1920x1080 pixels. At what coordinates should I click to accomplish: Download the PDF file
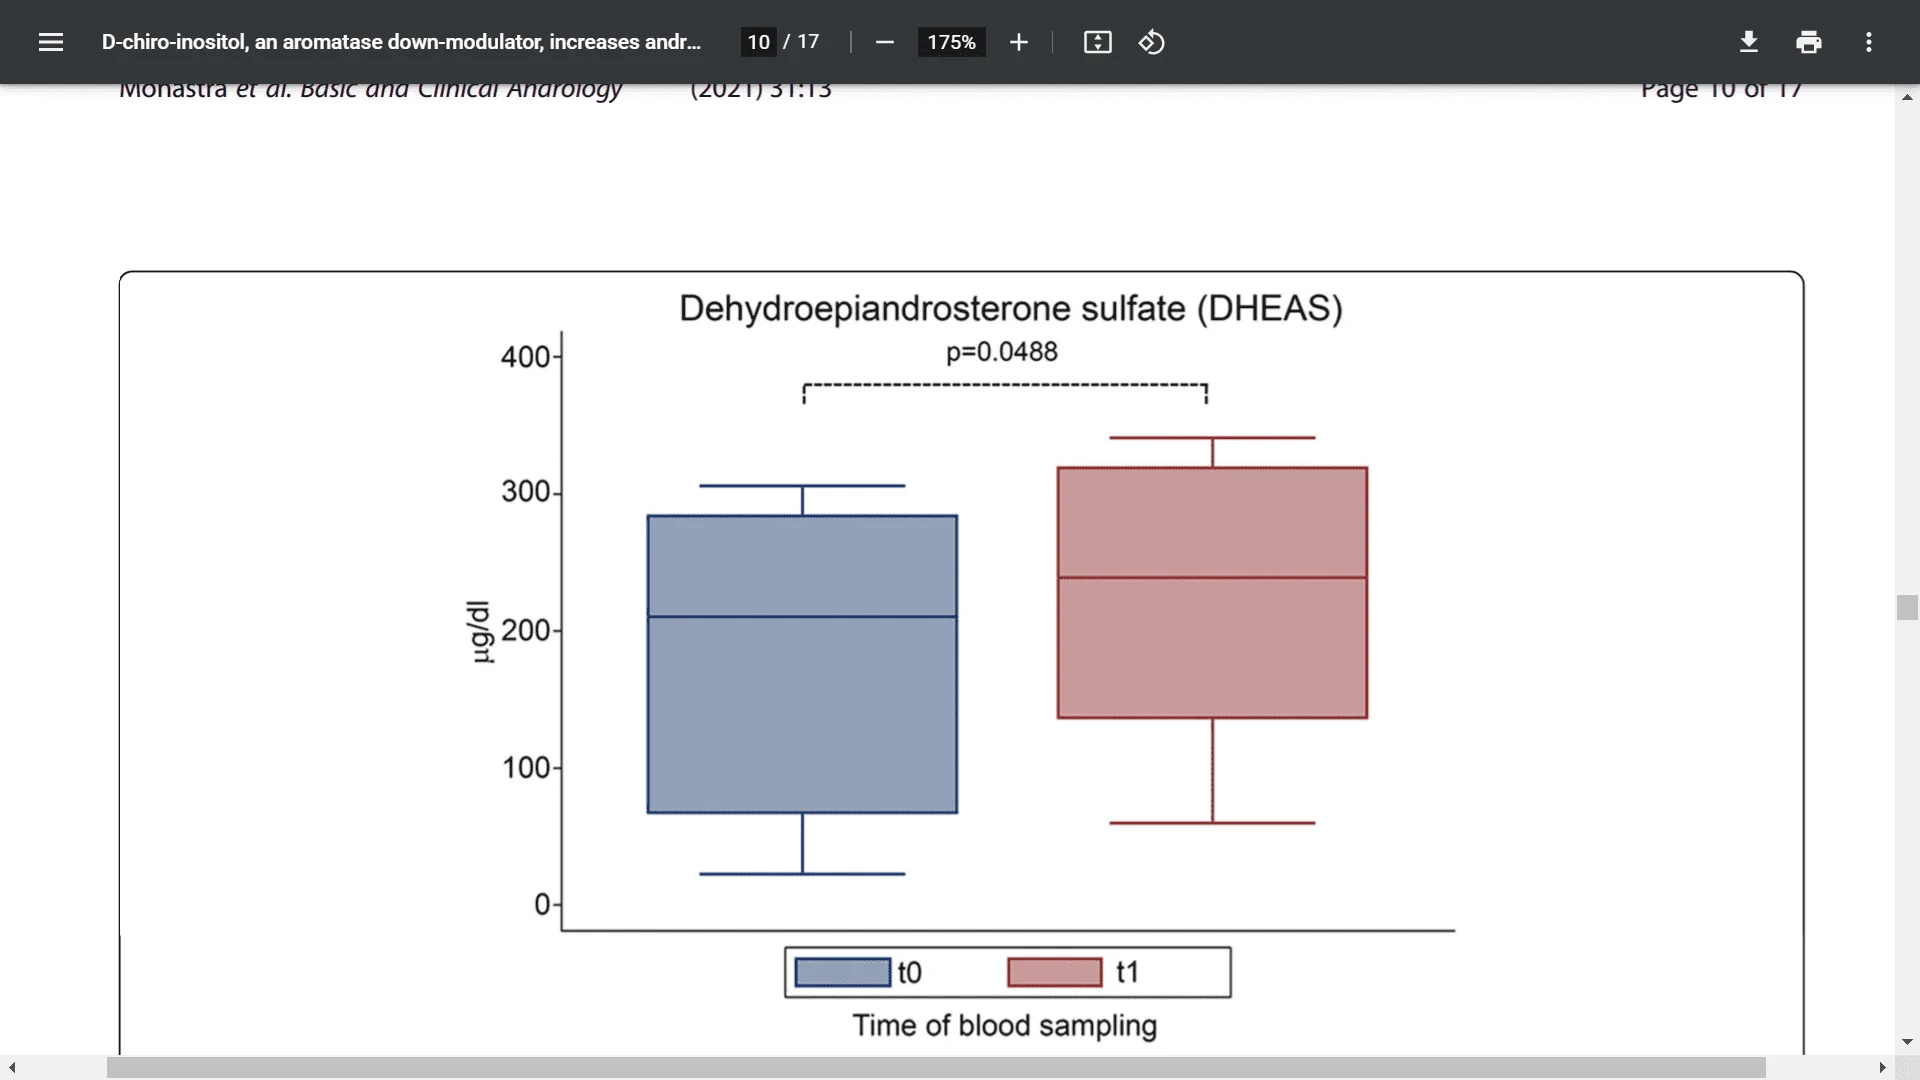(x=1748, y=42)
